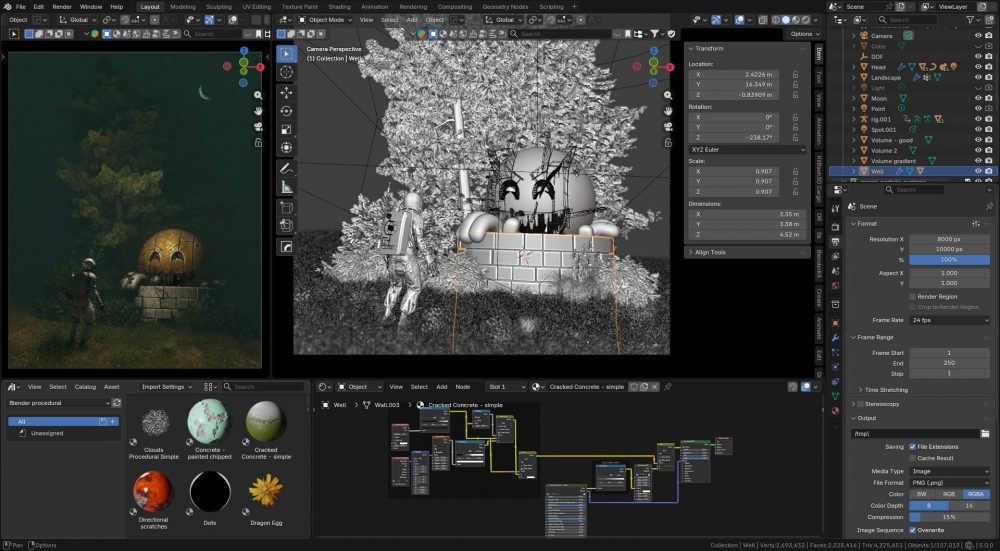Open the viewport Options button

[x=802, y=34]
